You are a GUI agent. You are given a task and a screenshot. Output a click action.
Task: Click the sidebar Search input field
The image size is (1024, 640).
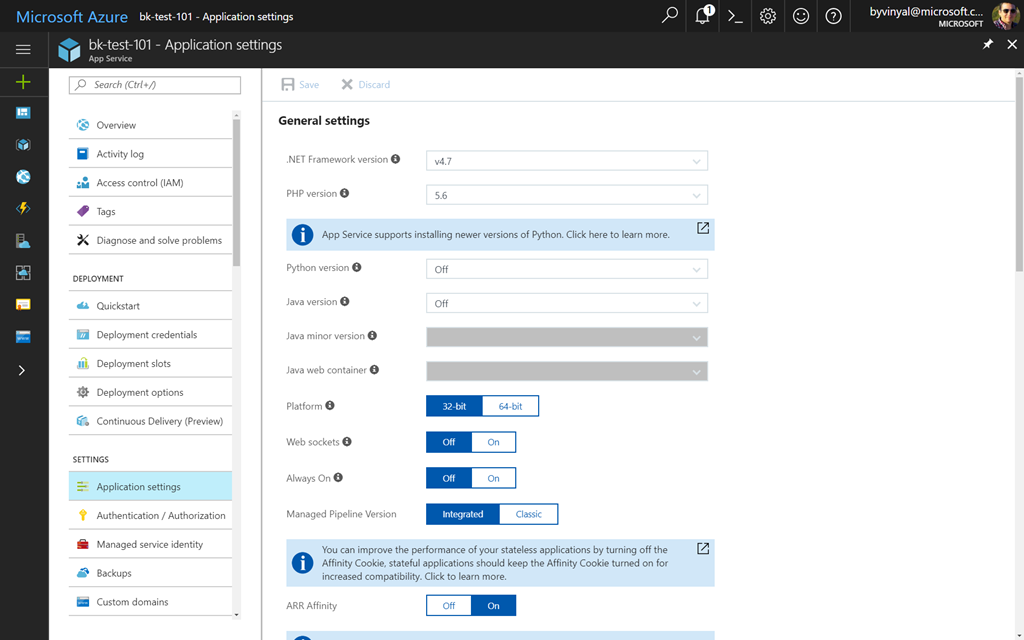coord(155,85)
